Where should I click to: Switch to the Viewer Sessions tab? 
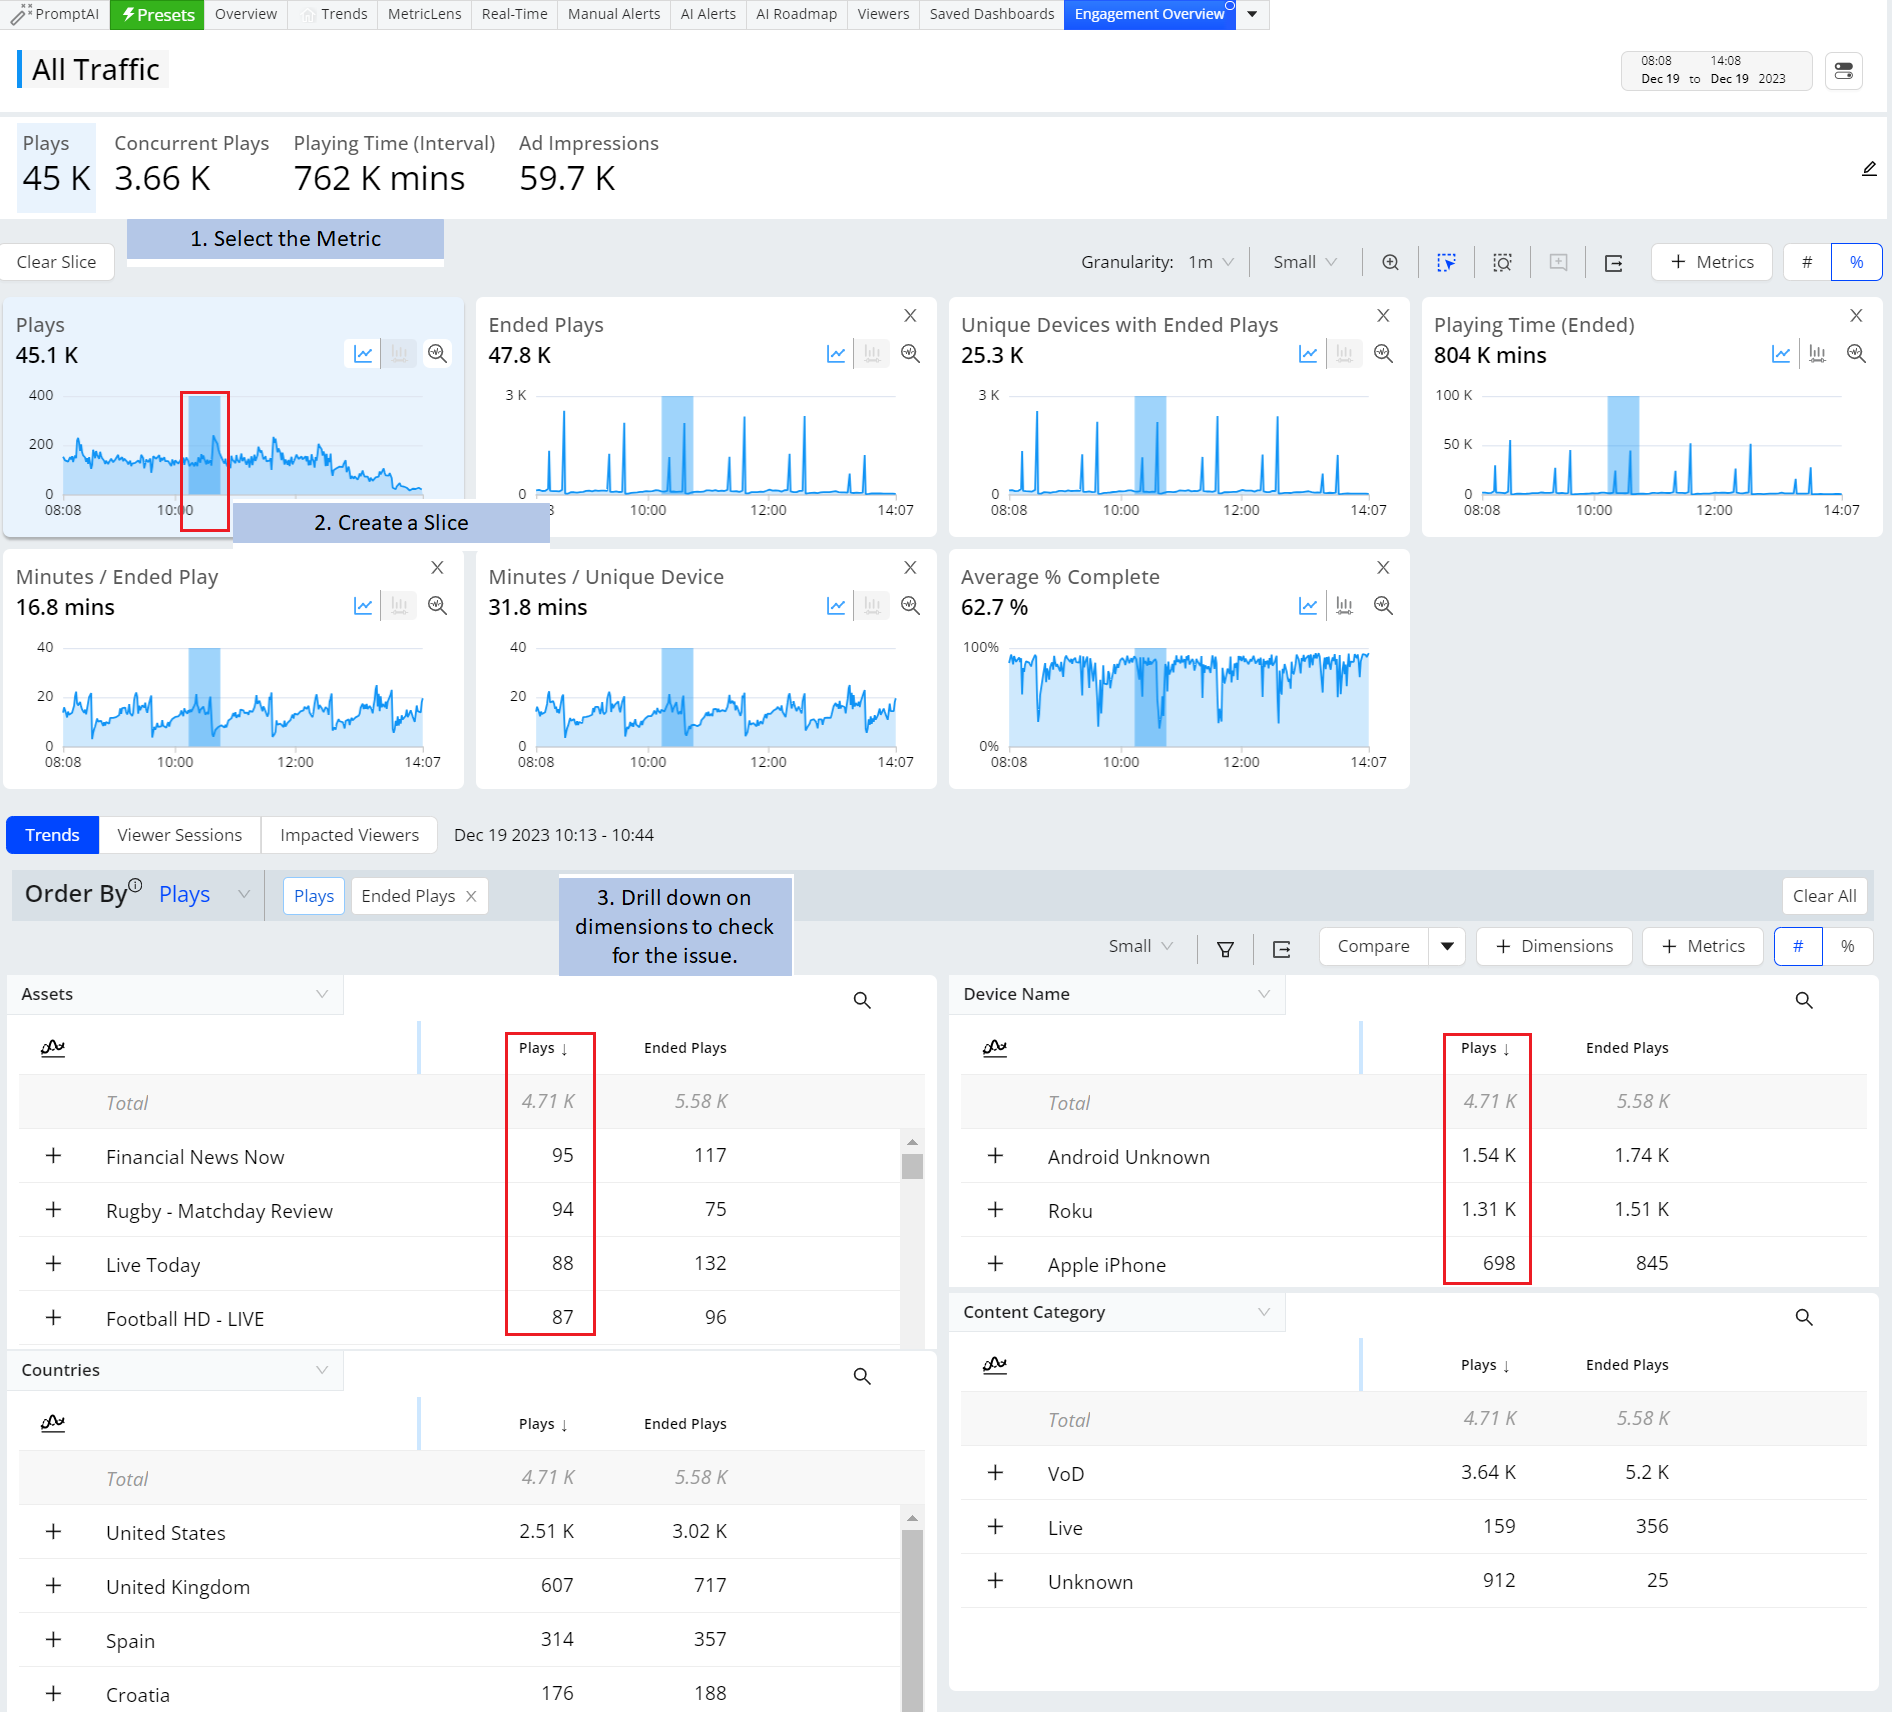click(179, 835)
